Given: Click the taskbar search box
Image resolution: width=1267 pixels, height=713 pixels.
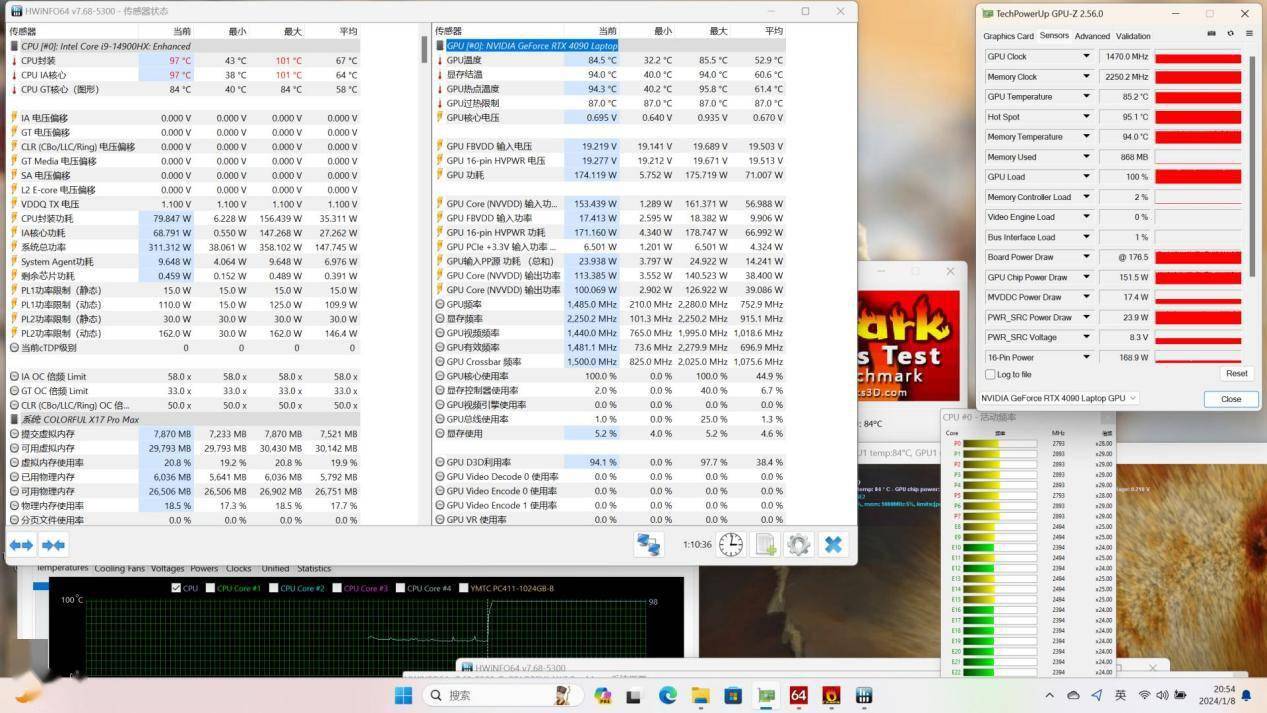Looking at the screenshot, I should (503, 695).
